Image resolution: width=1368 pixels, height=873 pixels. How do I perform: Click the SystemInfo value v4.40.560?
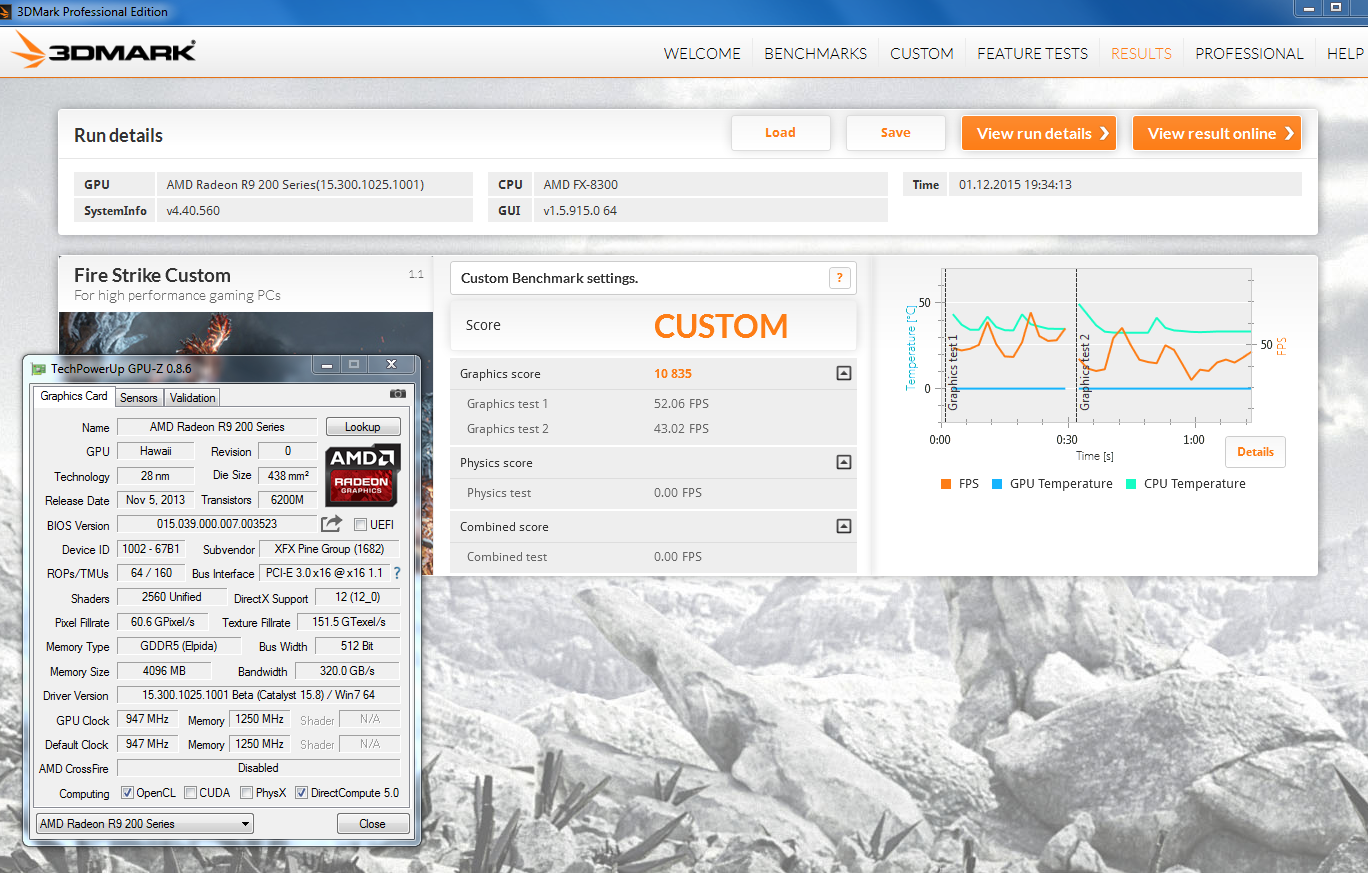pyautogui.click(x=193, y=211)
